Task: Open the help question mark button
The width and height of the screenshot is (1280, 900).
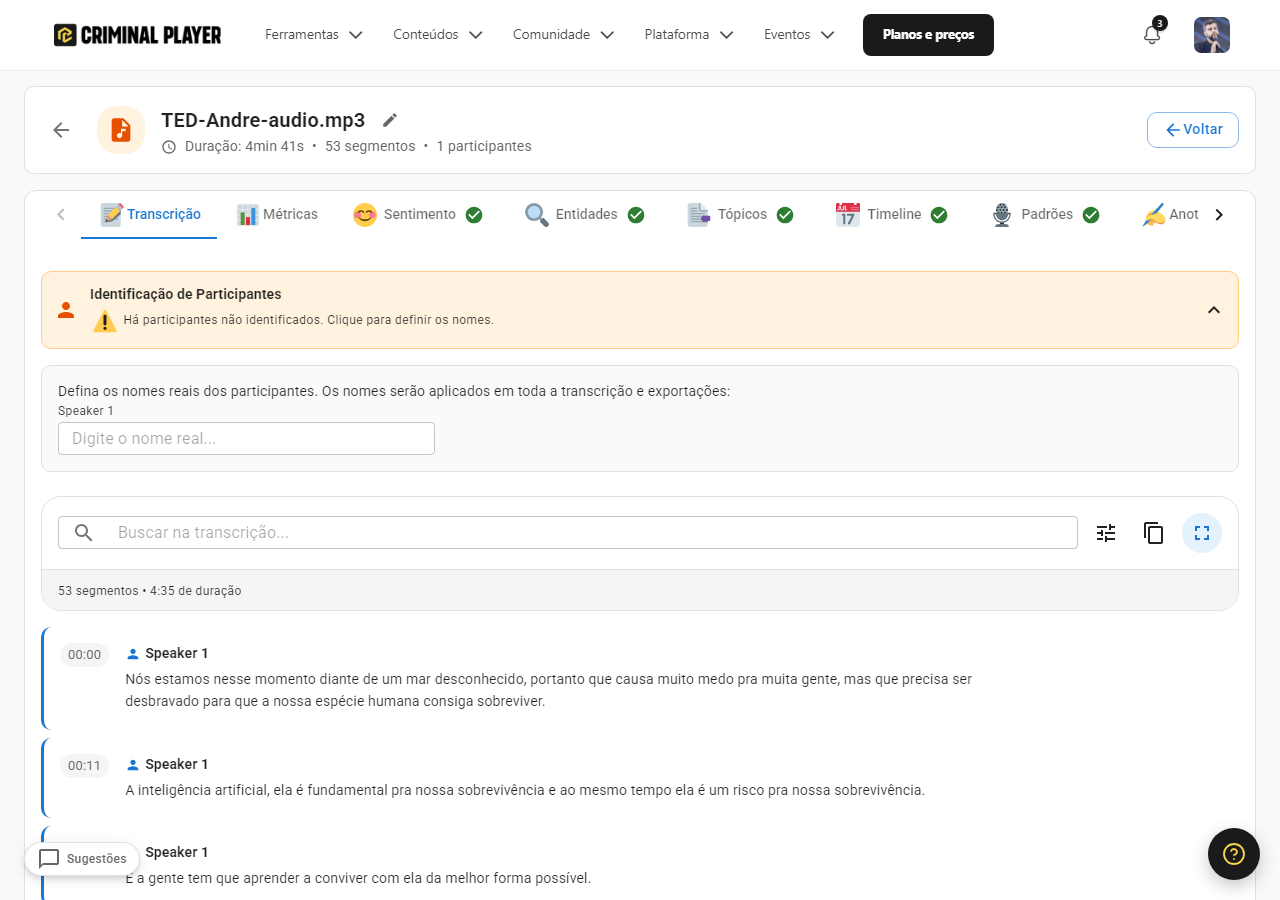Action: tap(1234, 854)
